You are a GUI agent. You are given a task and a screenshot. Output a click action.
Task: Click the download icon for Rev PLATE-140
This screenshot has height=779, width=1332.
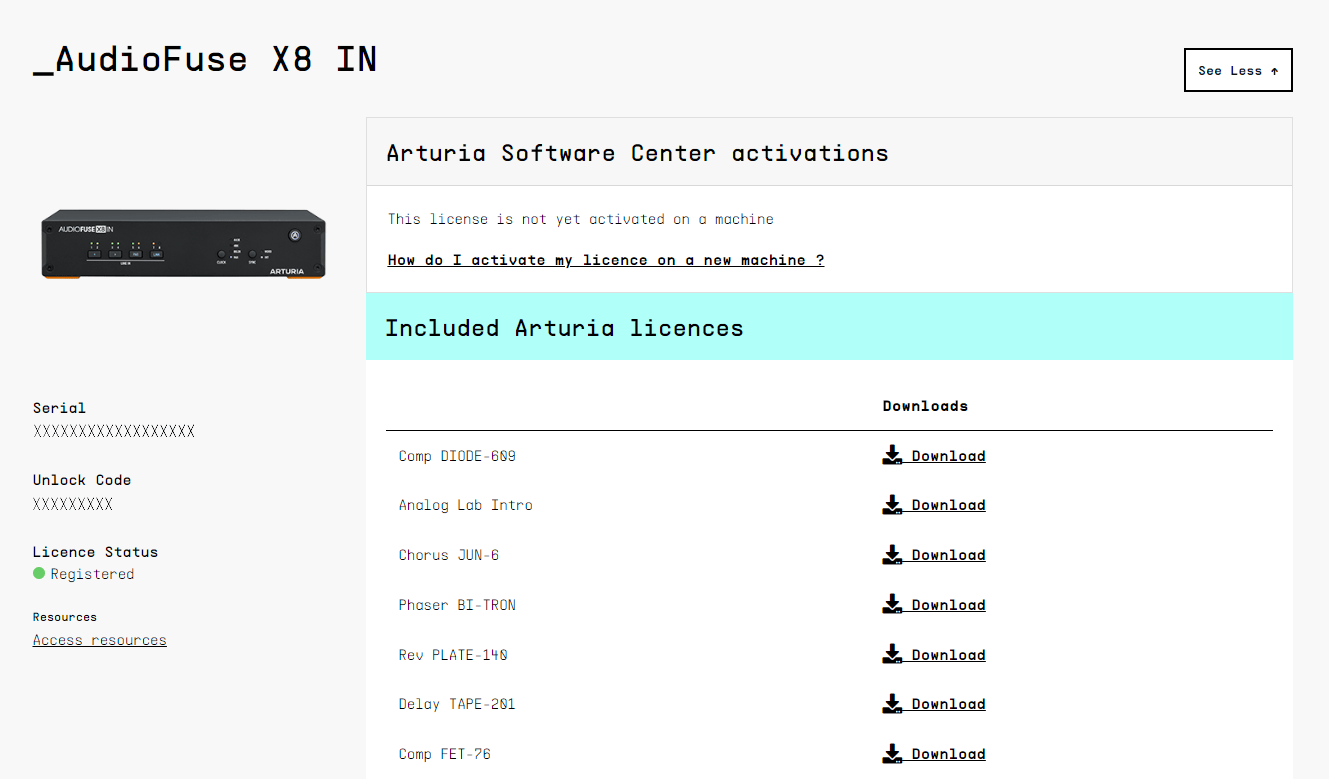point(892,655)
